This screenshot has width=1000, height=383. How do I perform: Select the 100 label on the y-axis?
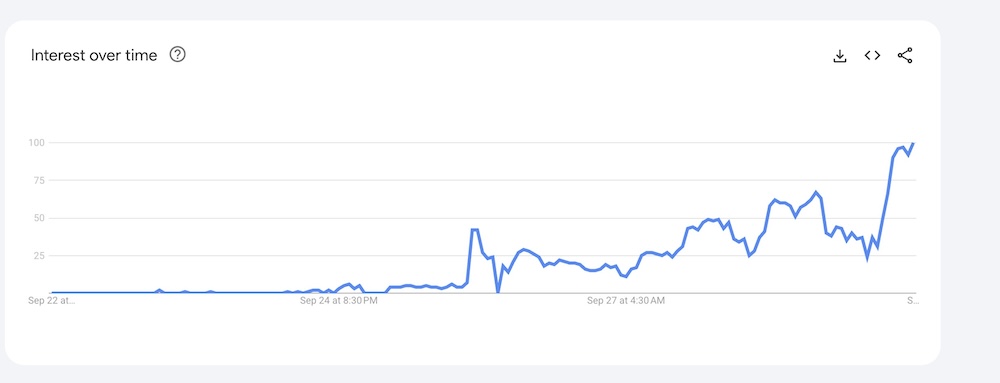point(36,142)
